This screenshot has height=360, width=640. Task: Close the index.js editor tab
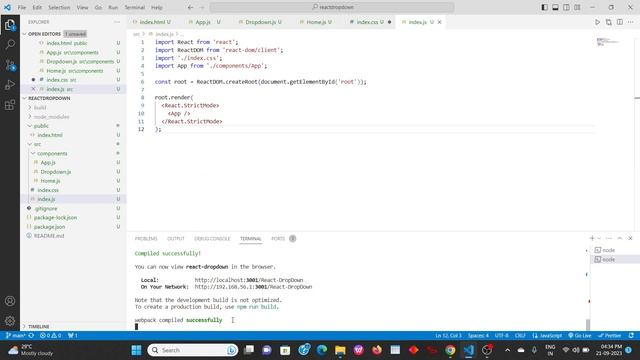[440, 22]
